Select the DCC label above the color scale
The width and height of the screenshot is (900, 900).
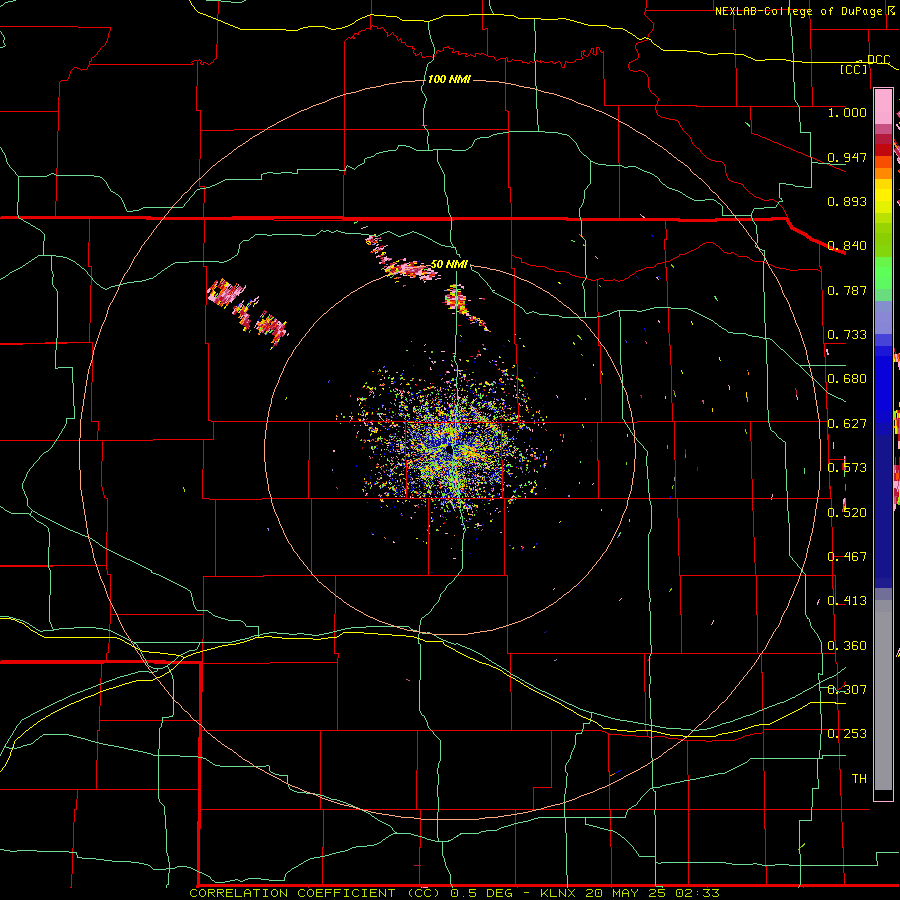[878, 60]
